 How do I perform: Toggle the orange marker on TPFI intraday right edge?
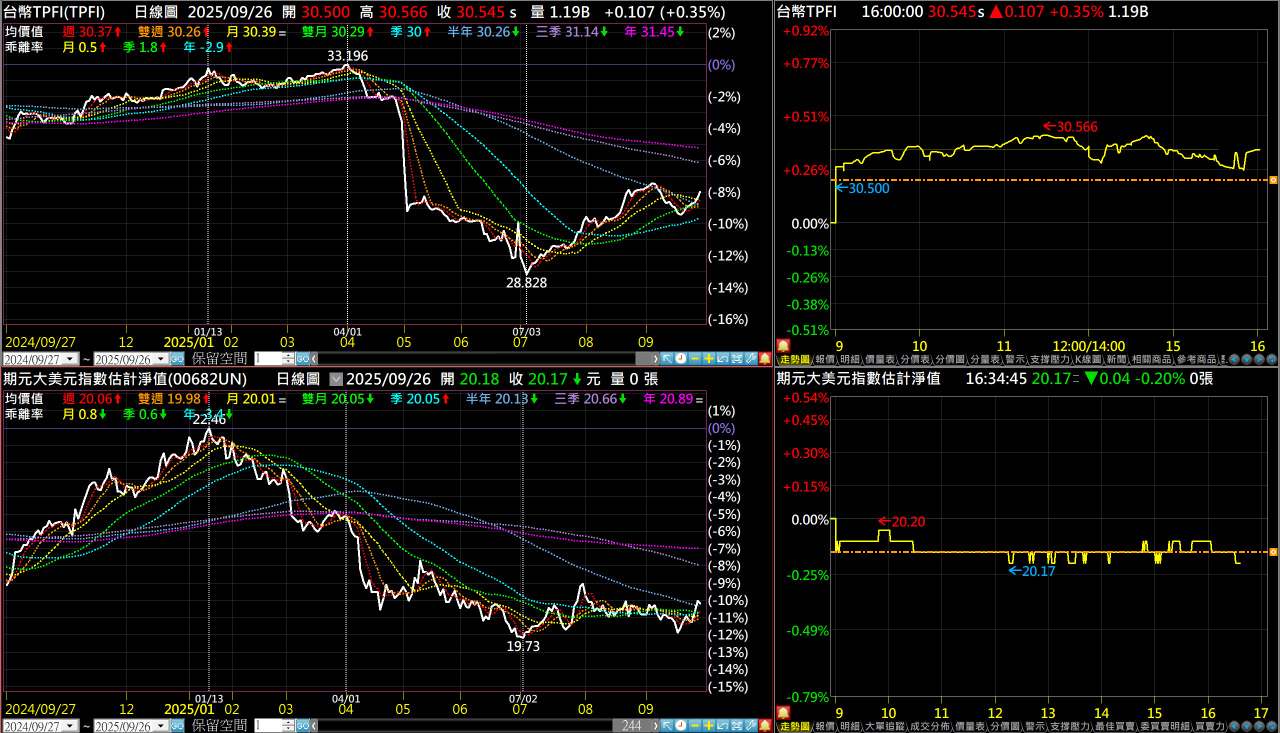pos(1273,180)
